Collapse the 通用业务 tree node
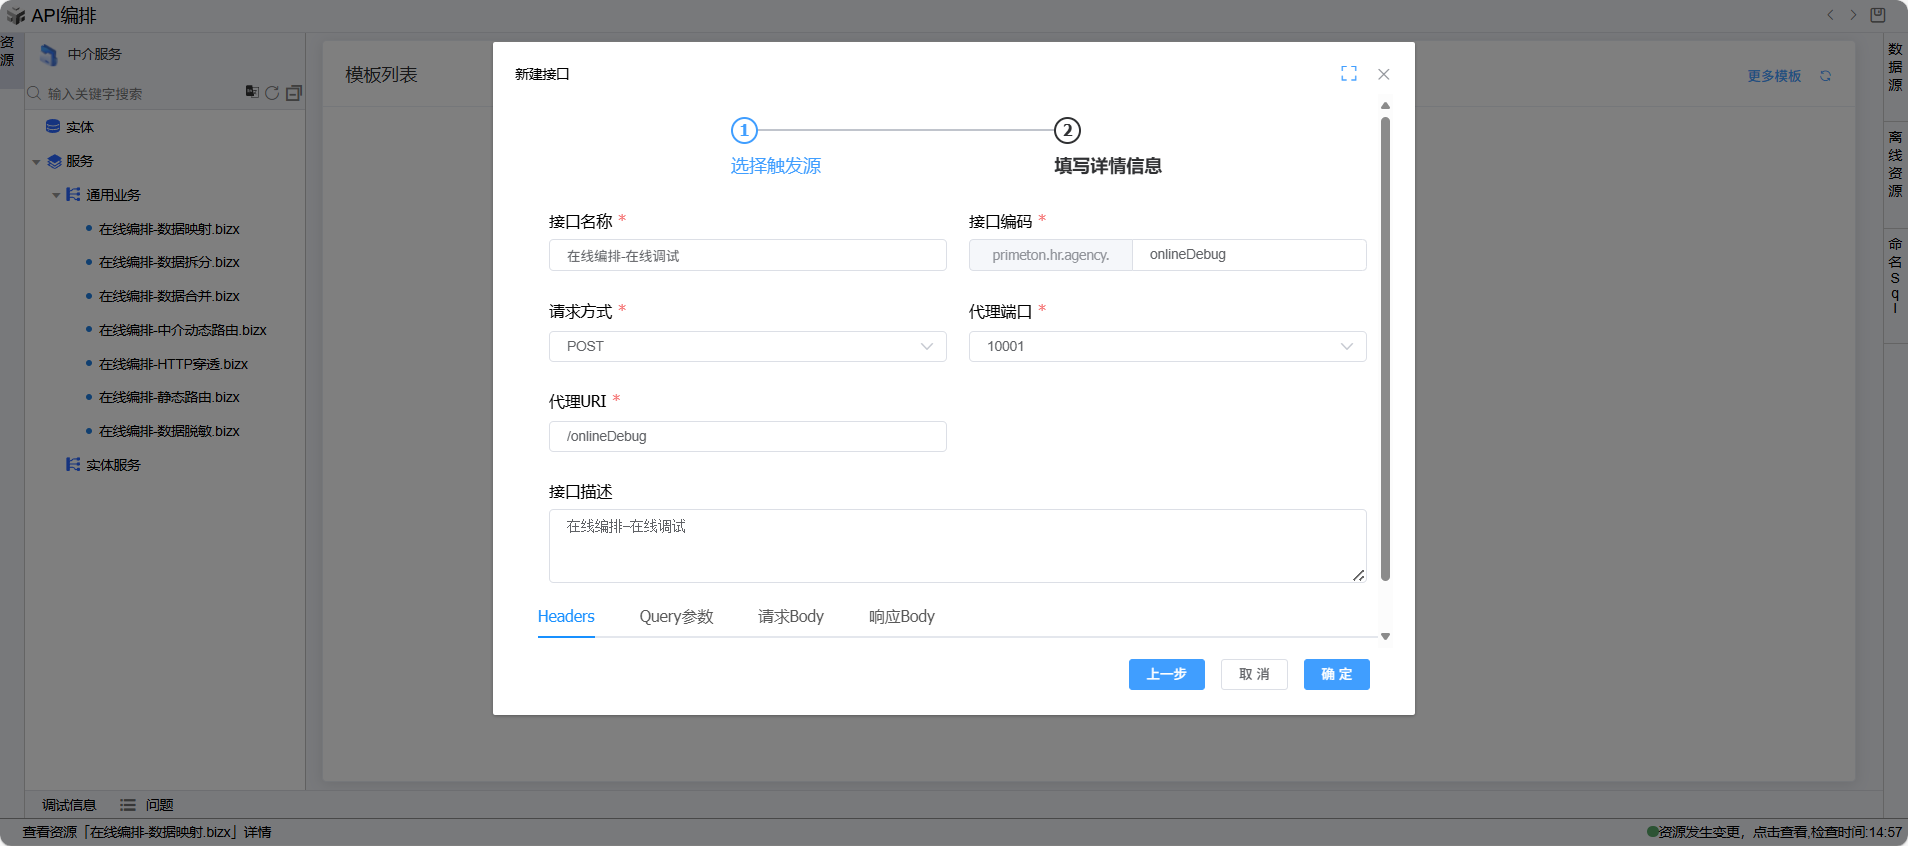 tap(57, 195)
